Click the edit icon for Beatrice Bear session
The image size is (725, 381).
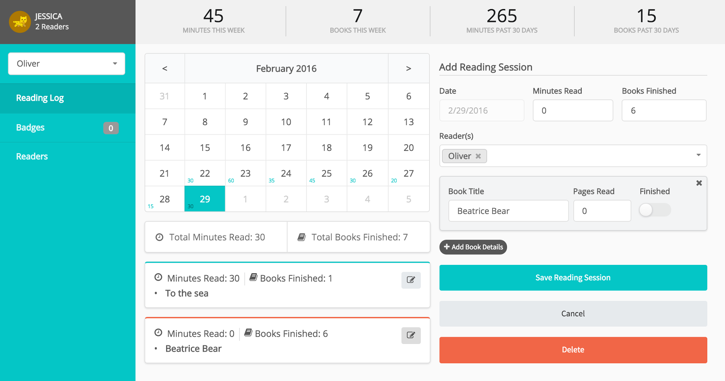pos(411,335)
